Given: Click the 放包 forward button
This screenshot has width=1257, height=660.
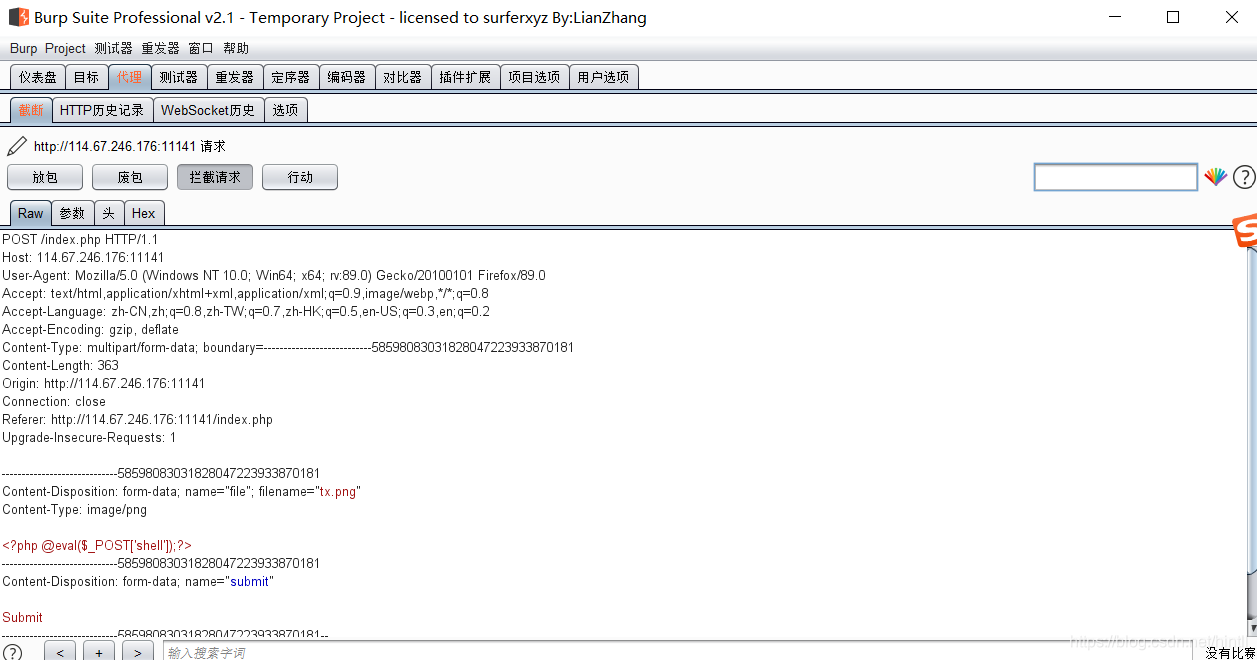Looking at the screenshot, I should pyautogui.click(x=45, y=177).
